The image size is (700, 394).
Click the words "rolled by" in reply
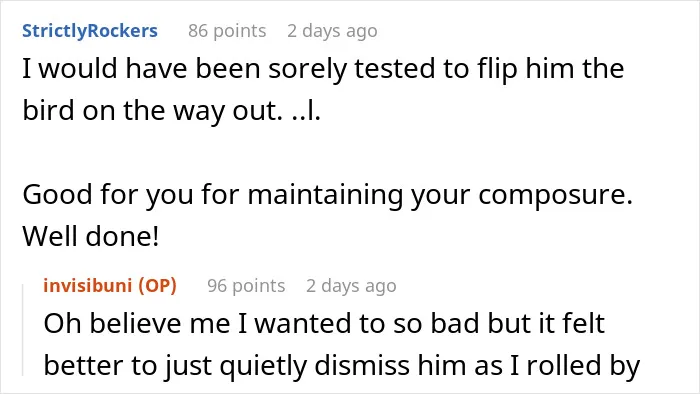pos(583,366)
